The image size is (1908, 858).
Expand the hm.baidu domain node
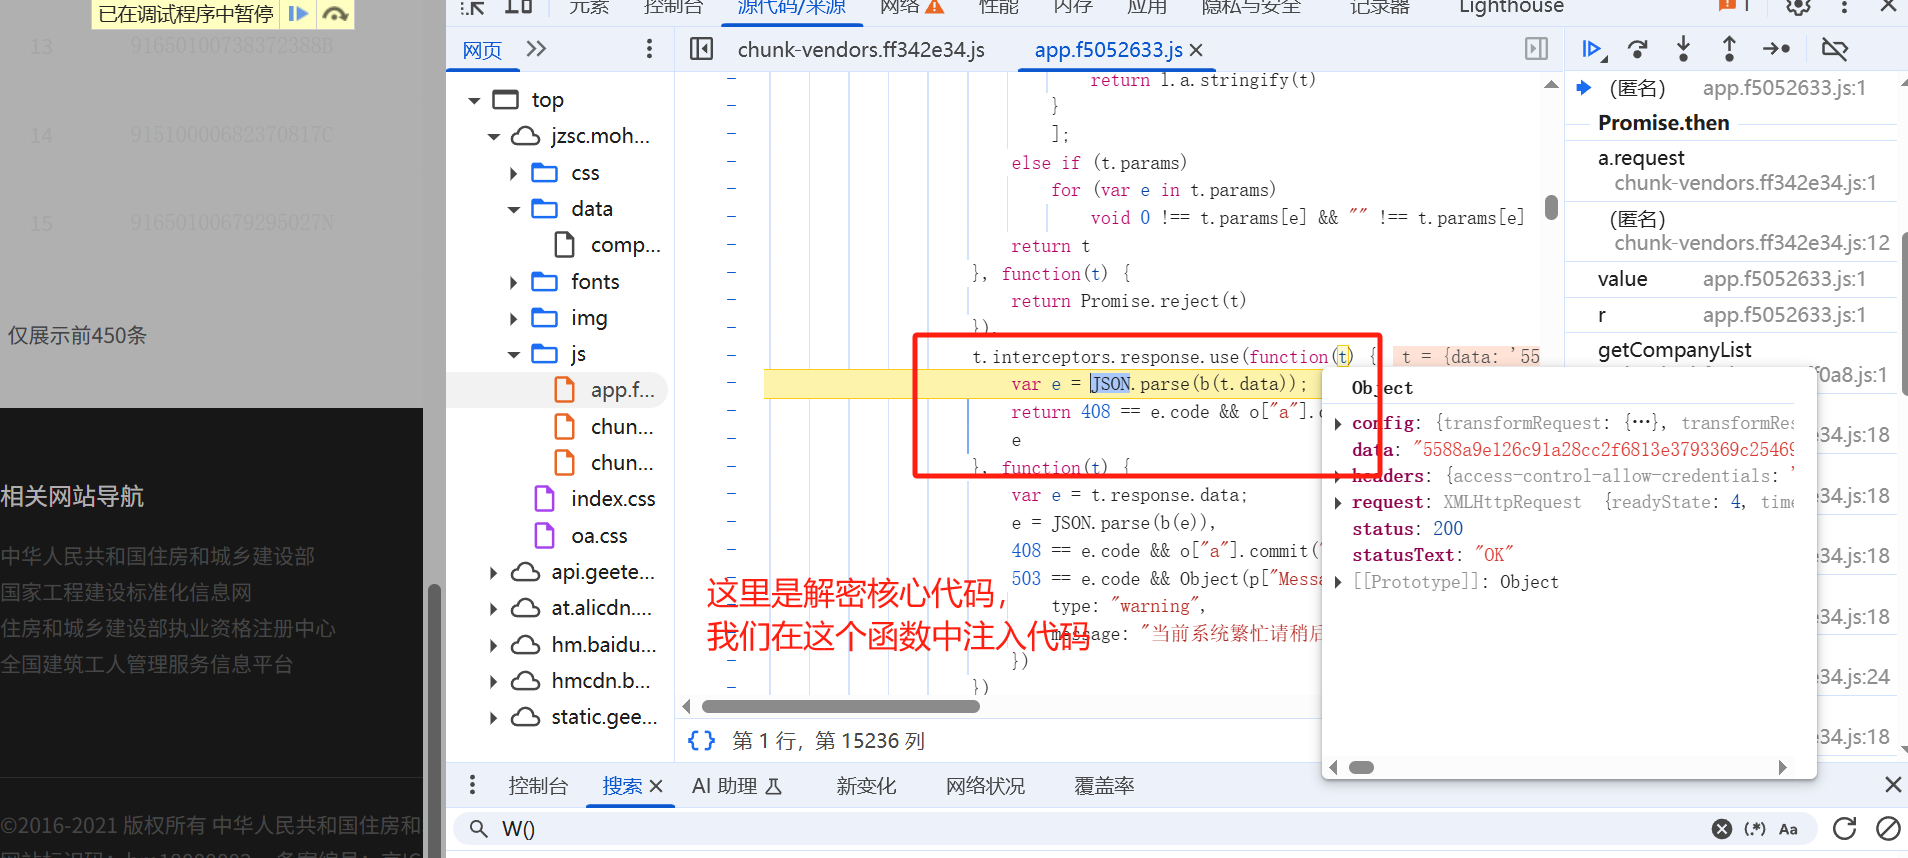tap(494, 646)
